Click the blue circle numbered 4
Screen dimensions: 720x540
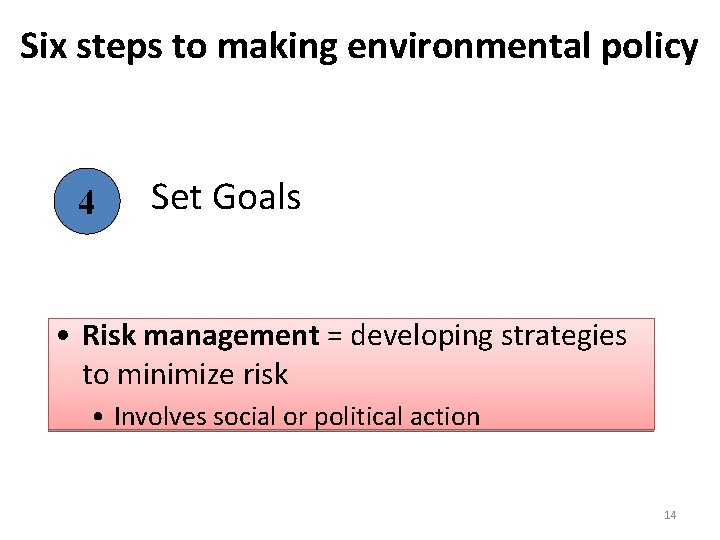coord(87,201)
